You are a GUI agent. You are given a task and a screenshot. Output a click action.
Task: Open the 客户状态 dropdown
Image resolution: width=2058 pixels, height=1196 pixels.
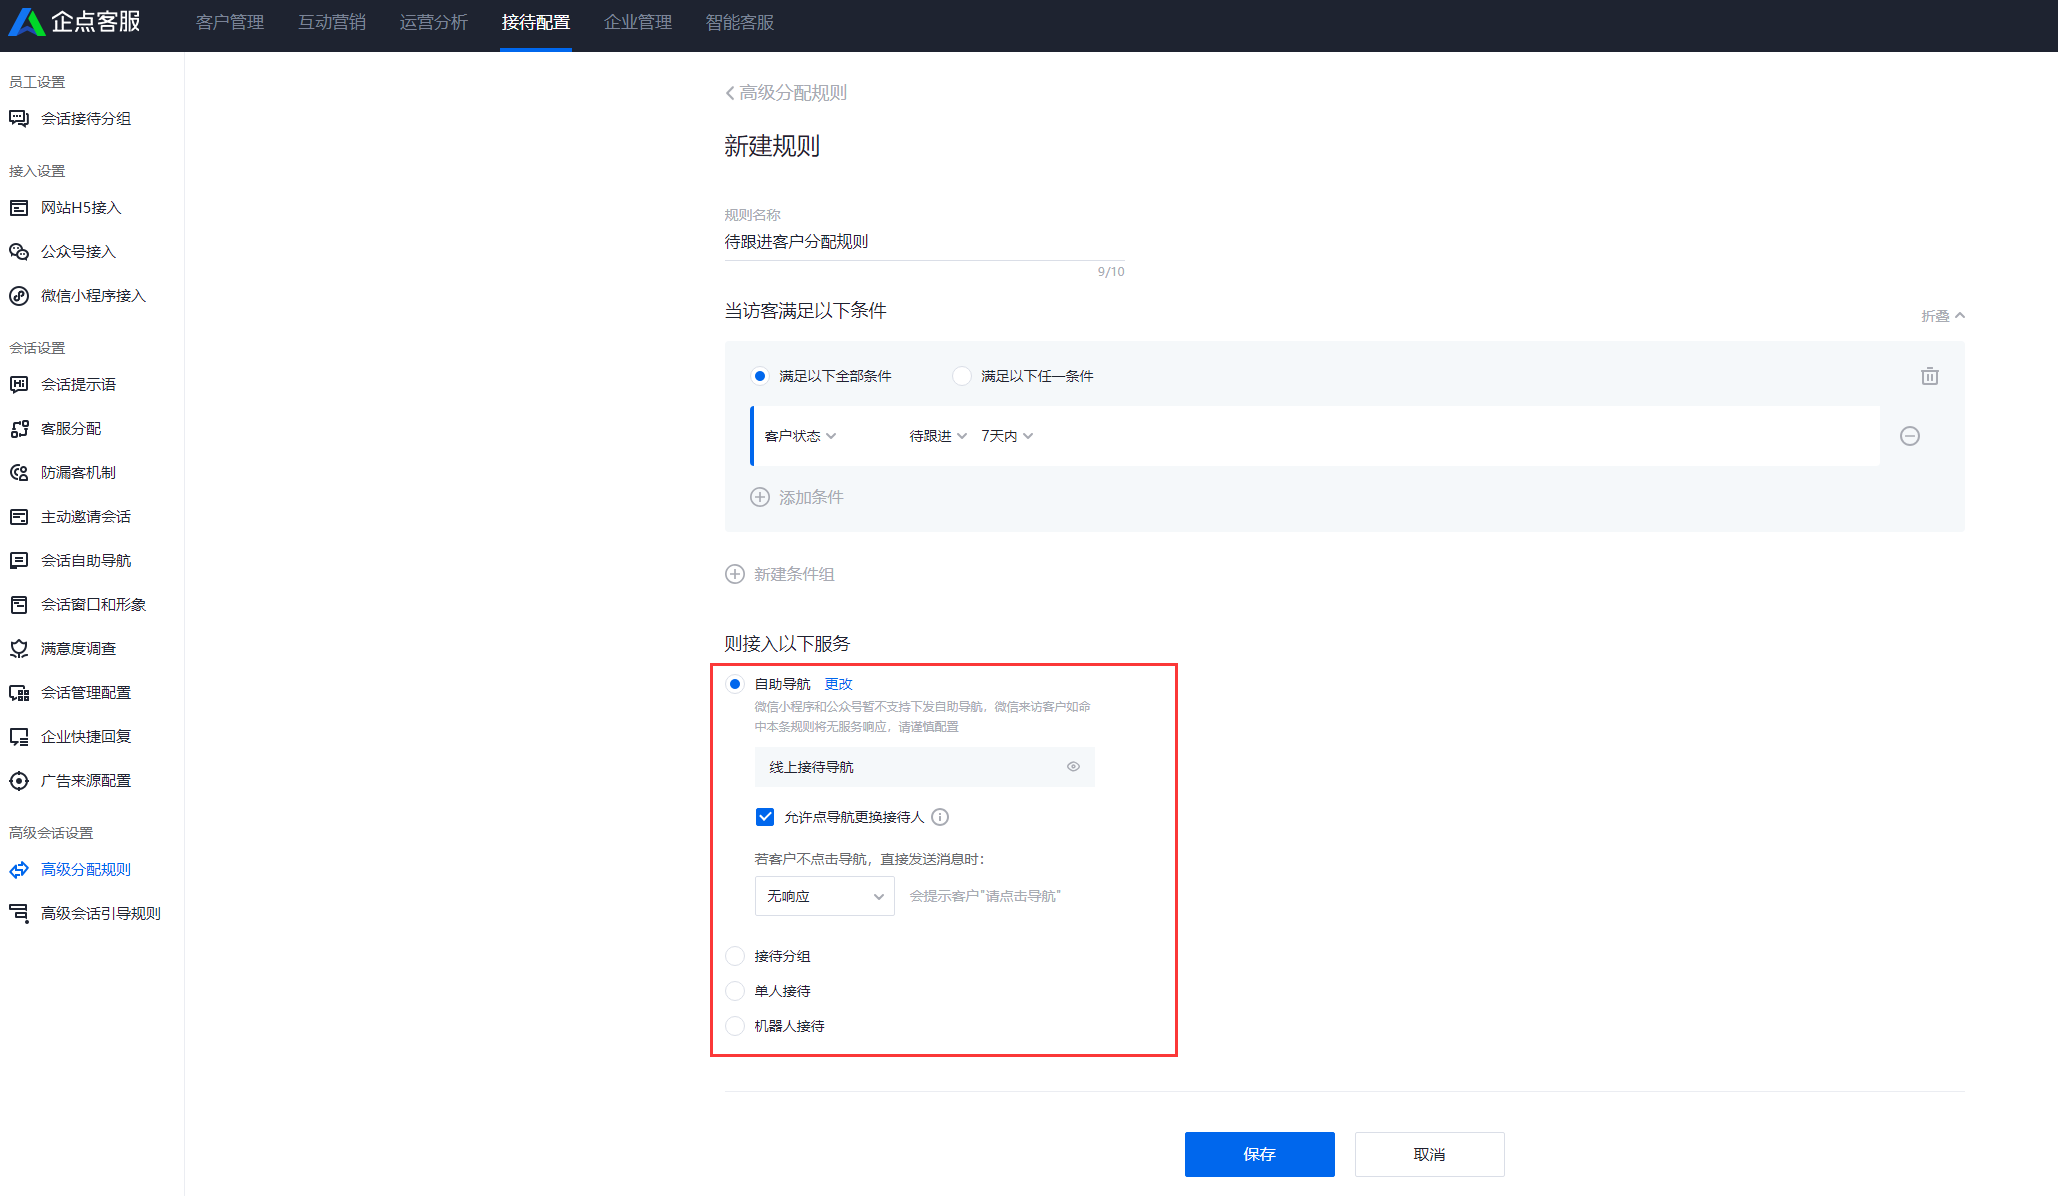[x=800, y=436]
